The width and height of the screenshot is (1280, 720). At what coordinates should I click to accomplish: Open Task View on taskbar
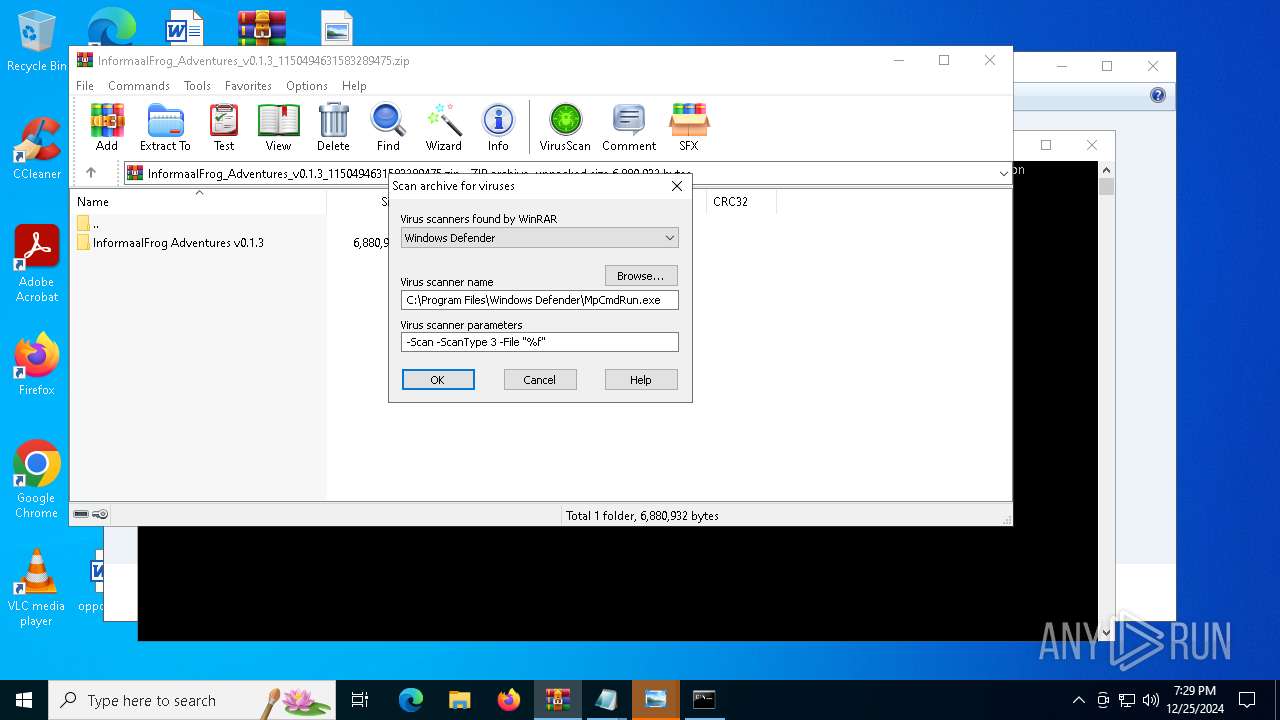360,700
